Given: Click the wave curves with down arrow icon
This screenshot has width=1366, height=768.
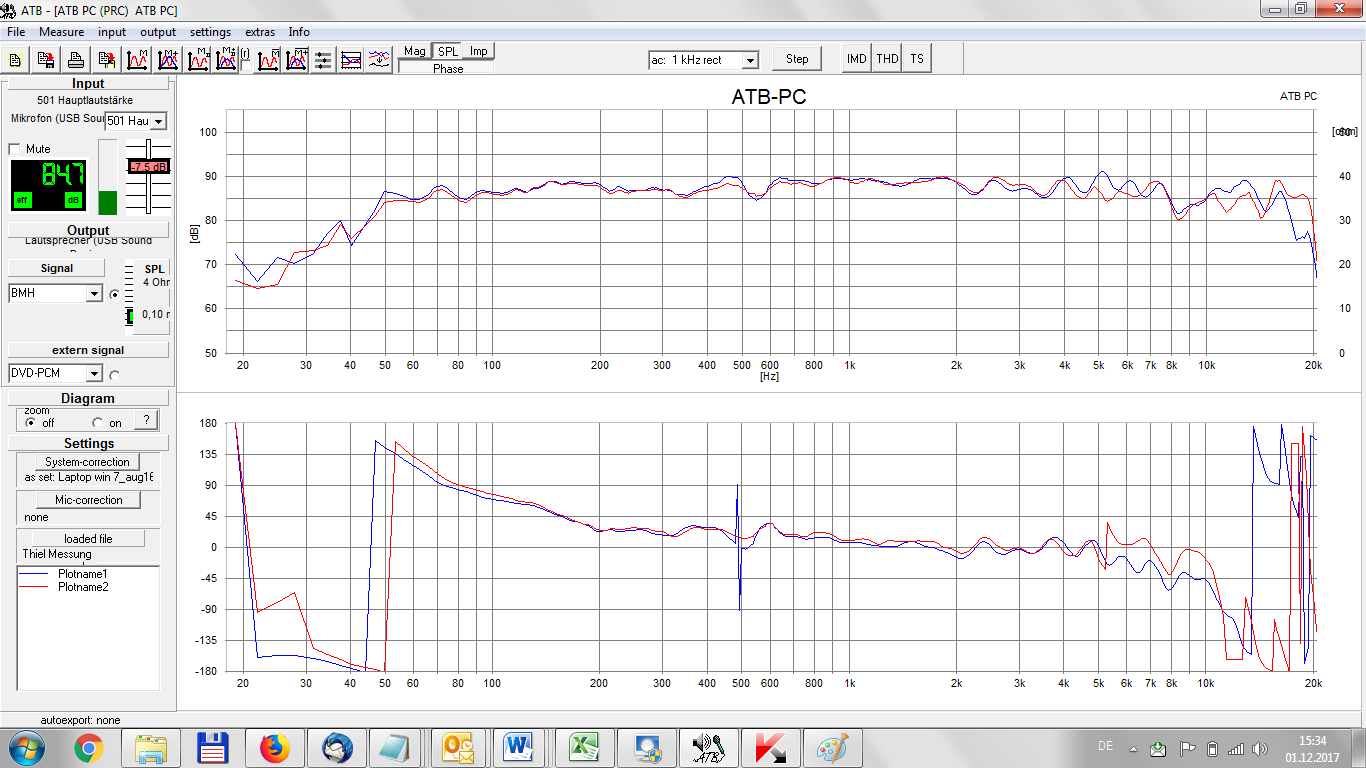Looking at the screenshot, I should pyautogui.click(x=379, y=60).
